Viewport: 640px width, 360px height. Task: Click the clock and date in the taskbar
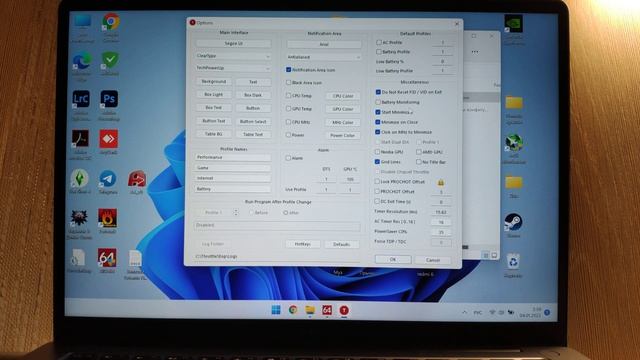click(530, 313)
